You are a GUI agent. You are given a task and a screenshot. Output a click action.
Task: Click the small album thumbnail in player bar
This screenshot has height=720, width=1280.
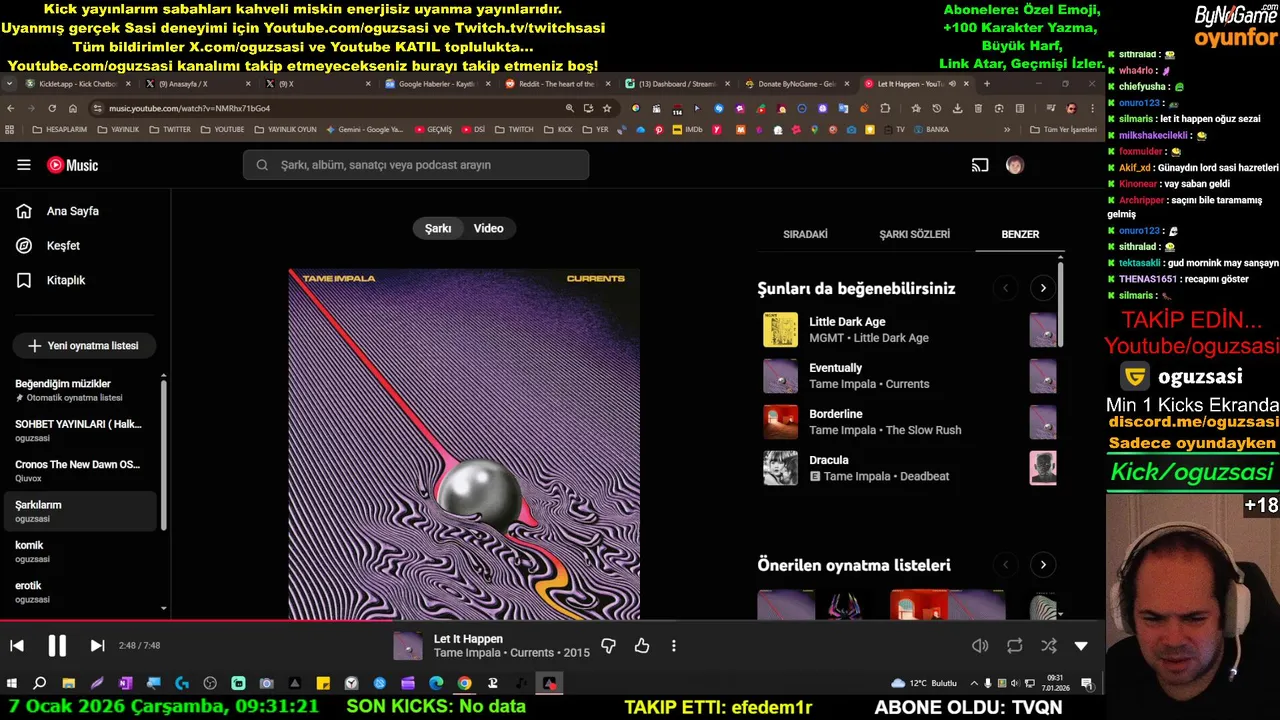point(408,646)
